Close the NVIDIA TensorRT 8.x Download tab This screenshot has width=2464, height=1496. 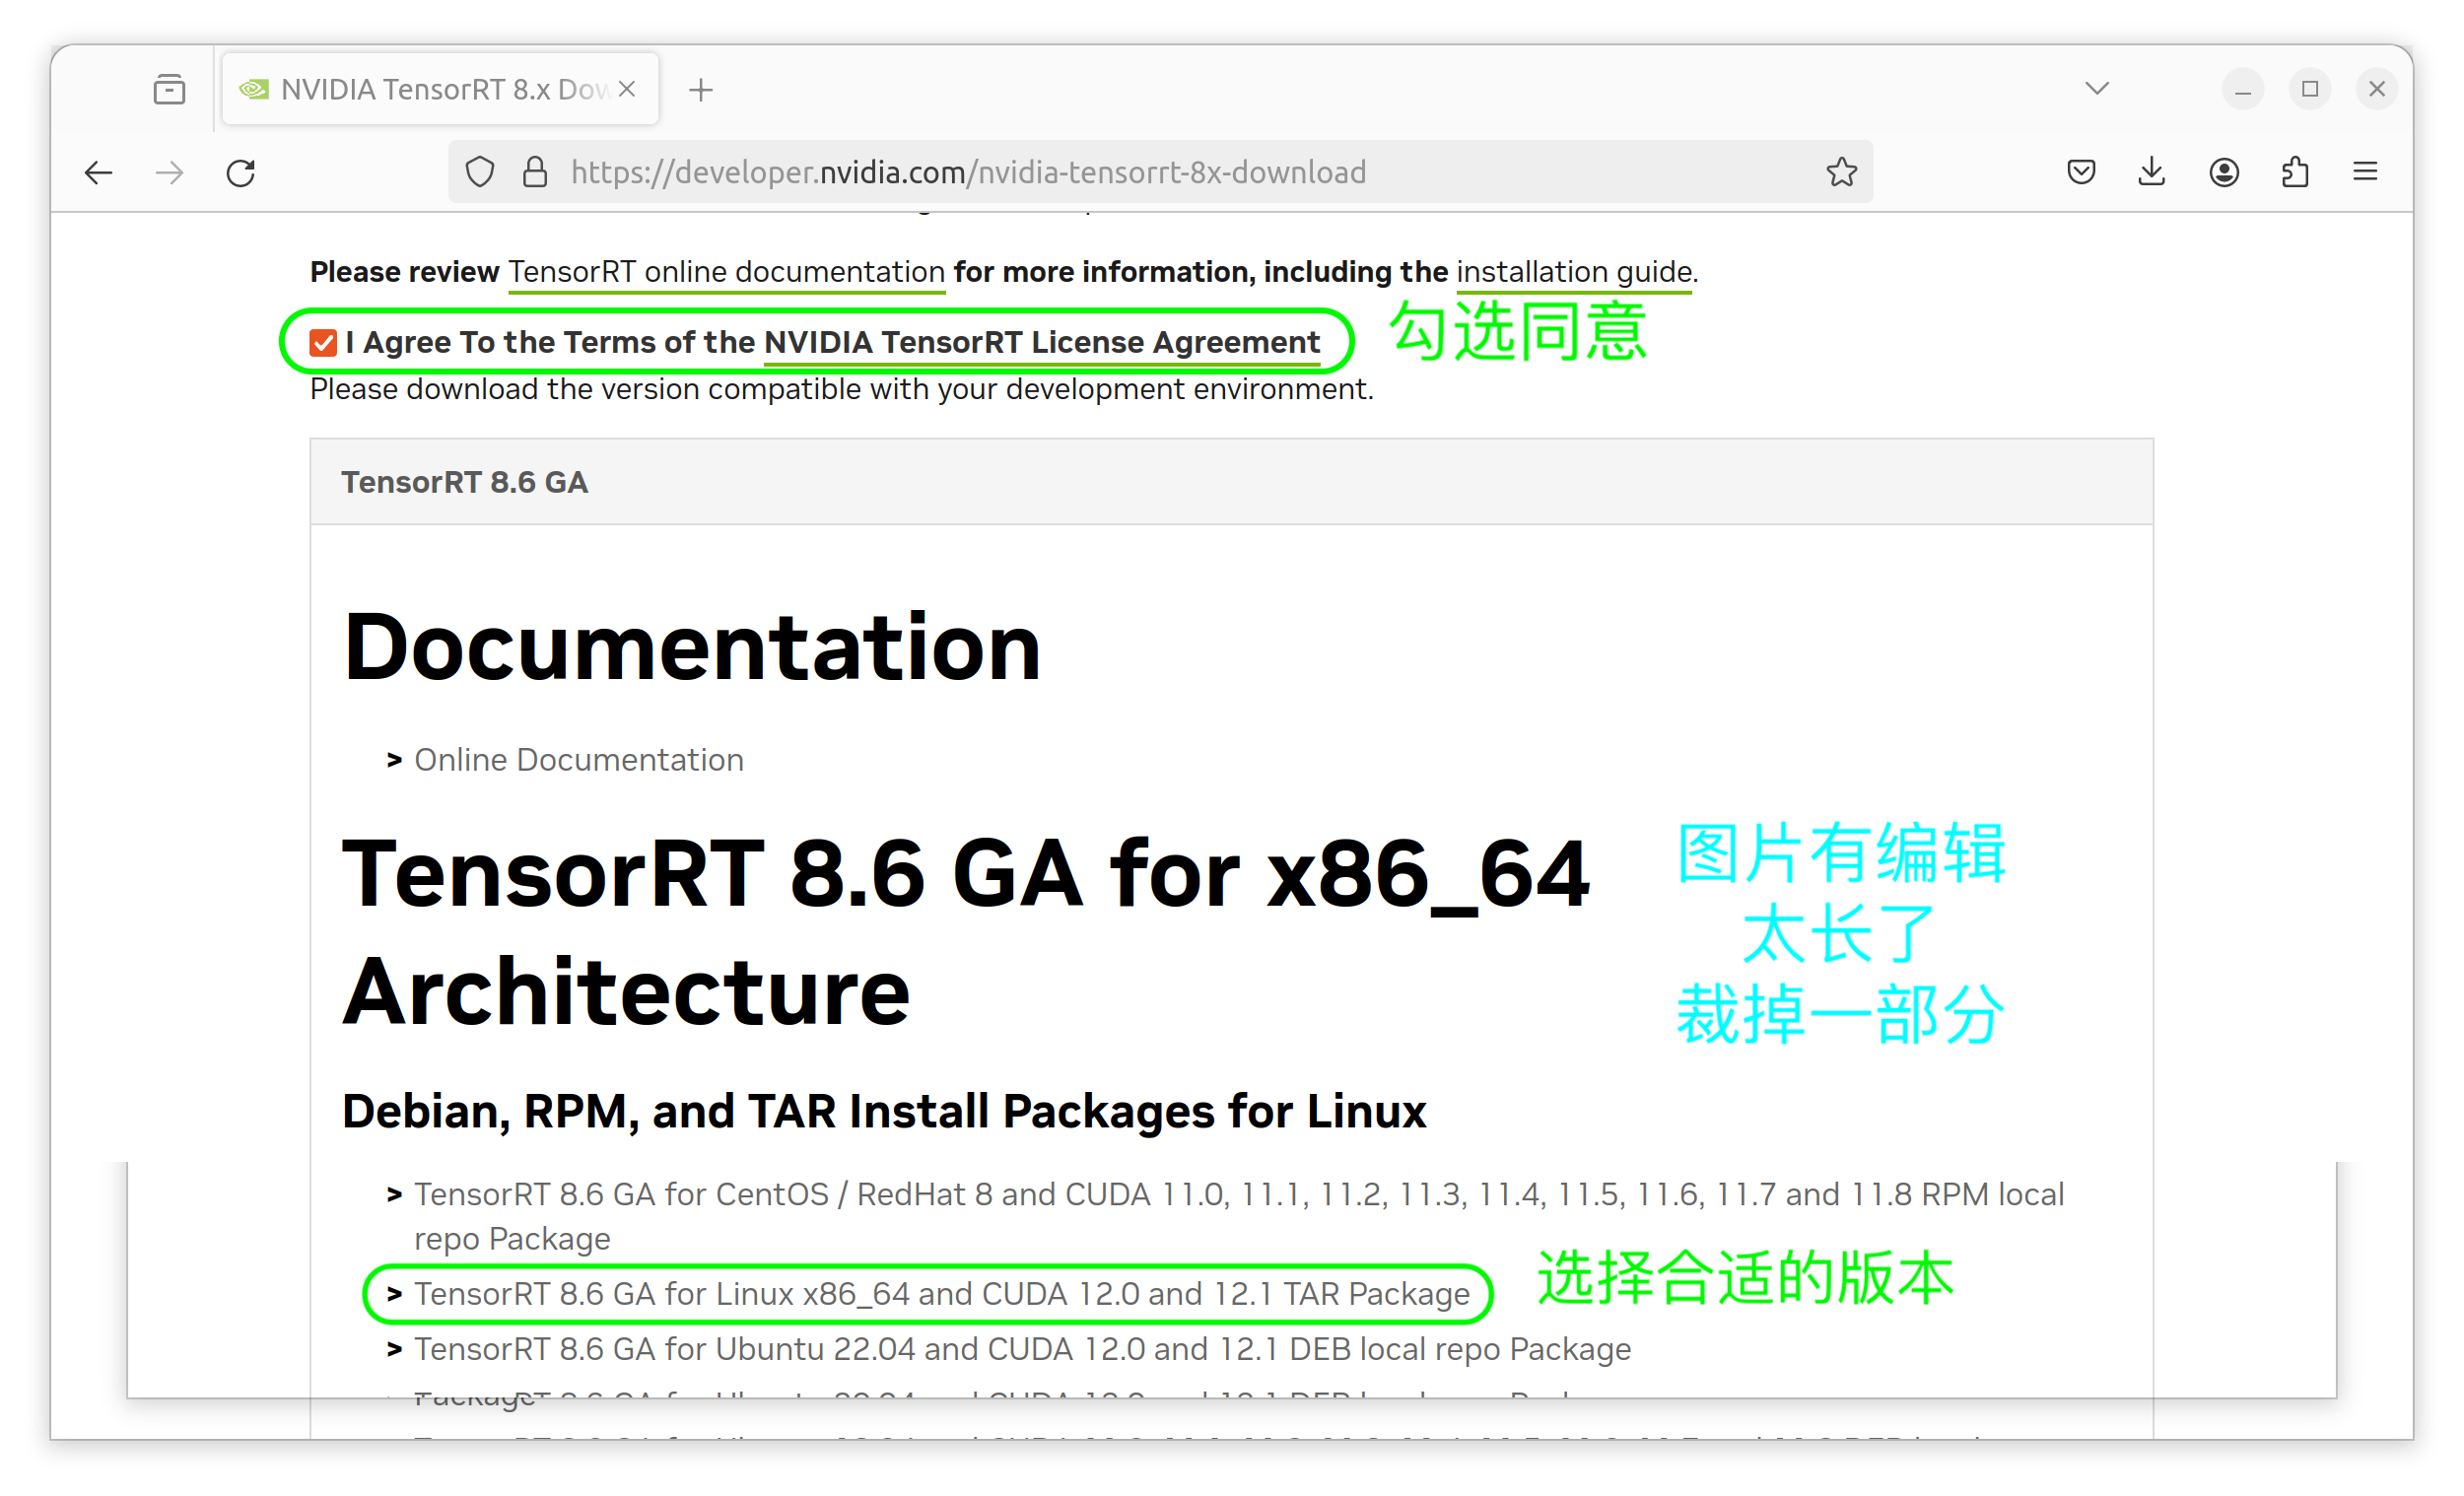[x=627, y=89]
